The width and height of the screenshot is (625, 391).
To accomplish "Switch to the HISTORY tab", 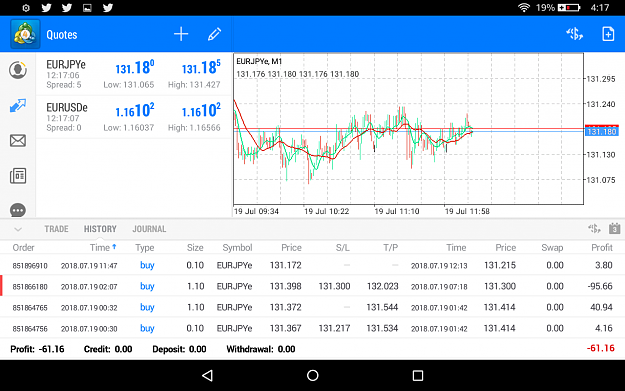I will coord(100,229).
